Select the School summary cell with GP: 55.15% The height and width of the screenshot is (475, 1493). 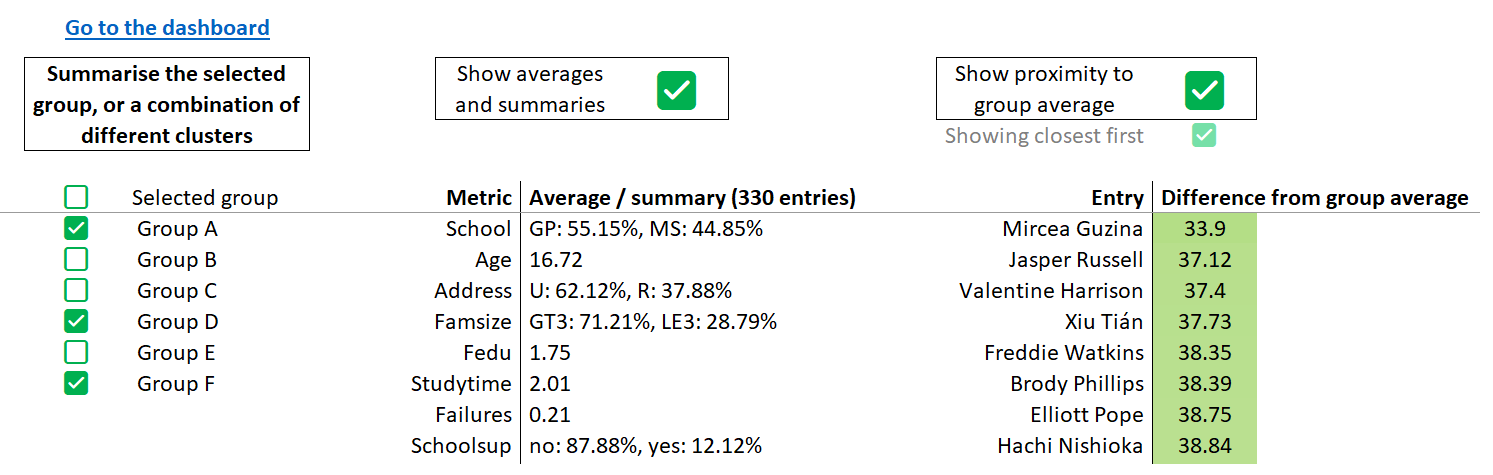tap(646, 229)
